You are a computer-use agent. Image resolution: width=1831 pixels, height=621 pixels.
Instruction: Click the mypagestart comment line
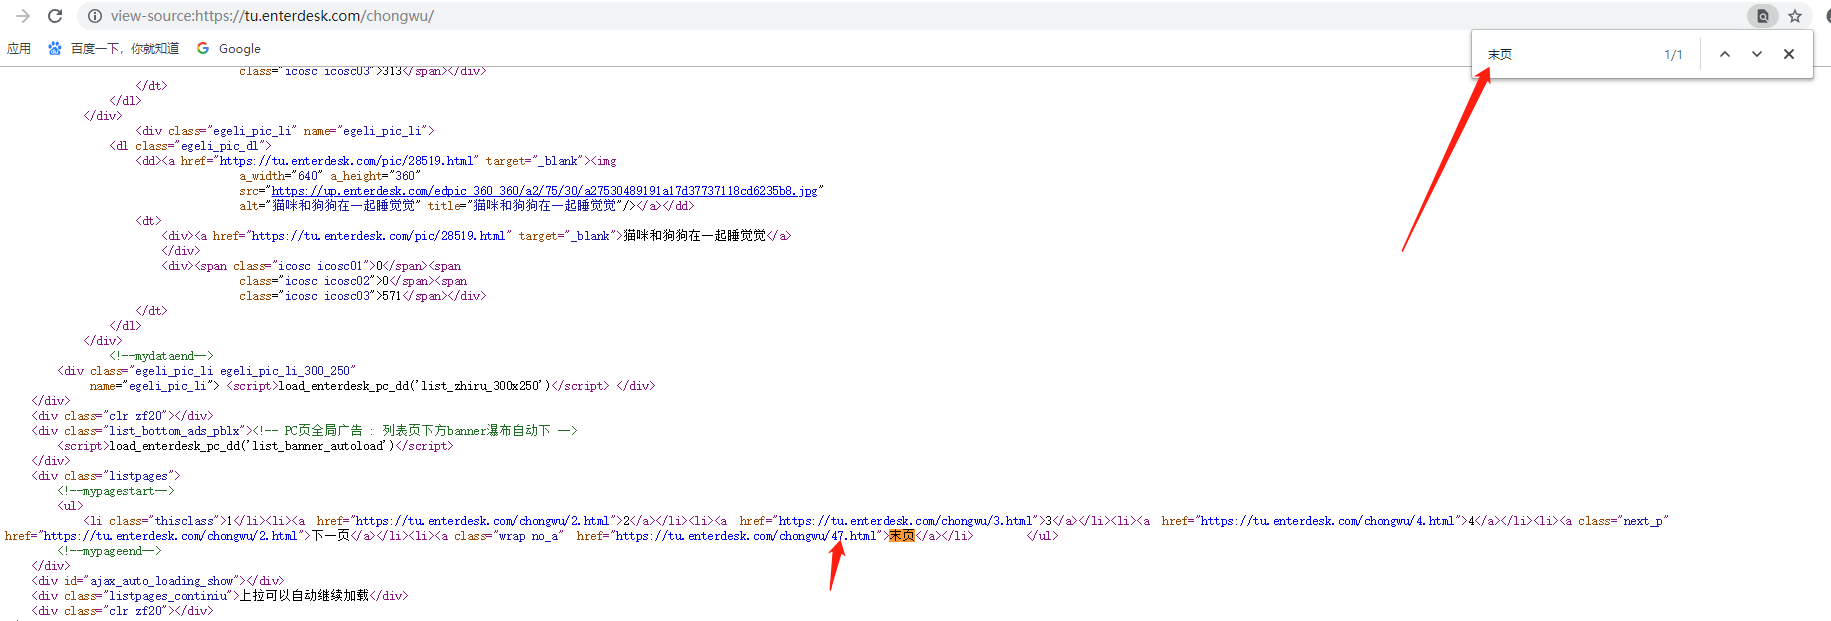point(116,491)
